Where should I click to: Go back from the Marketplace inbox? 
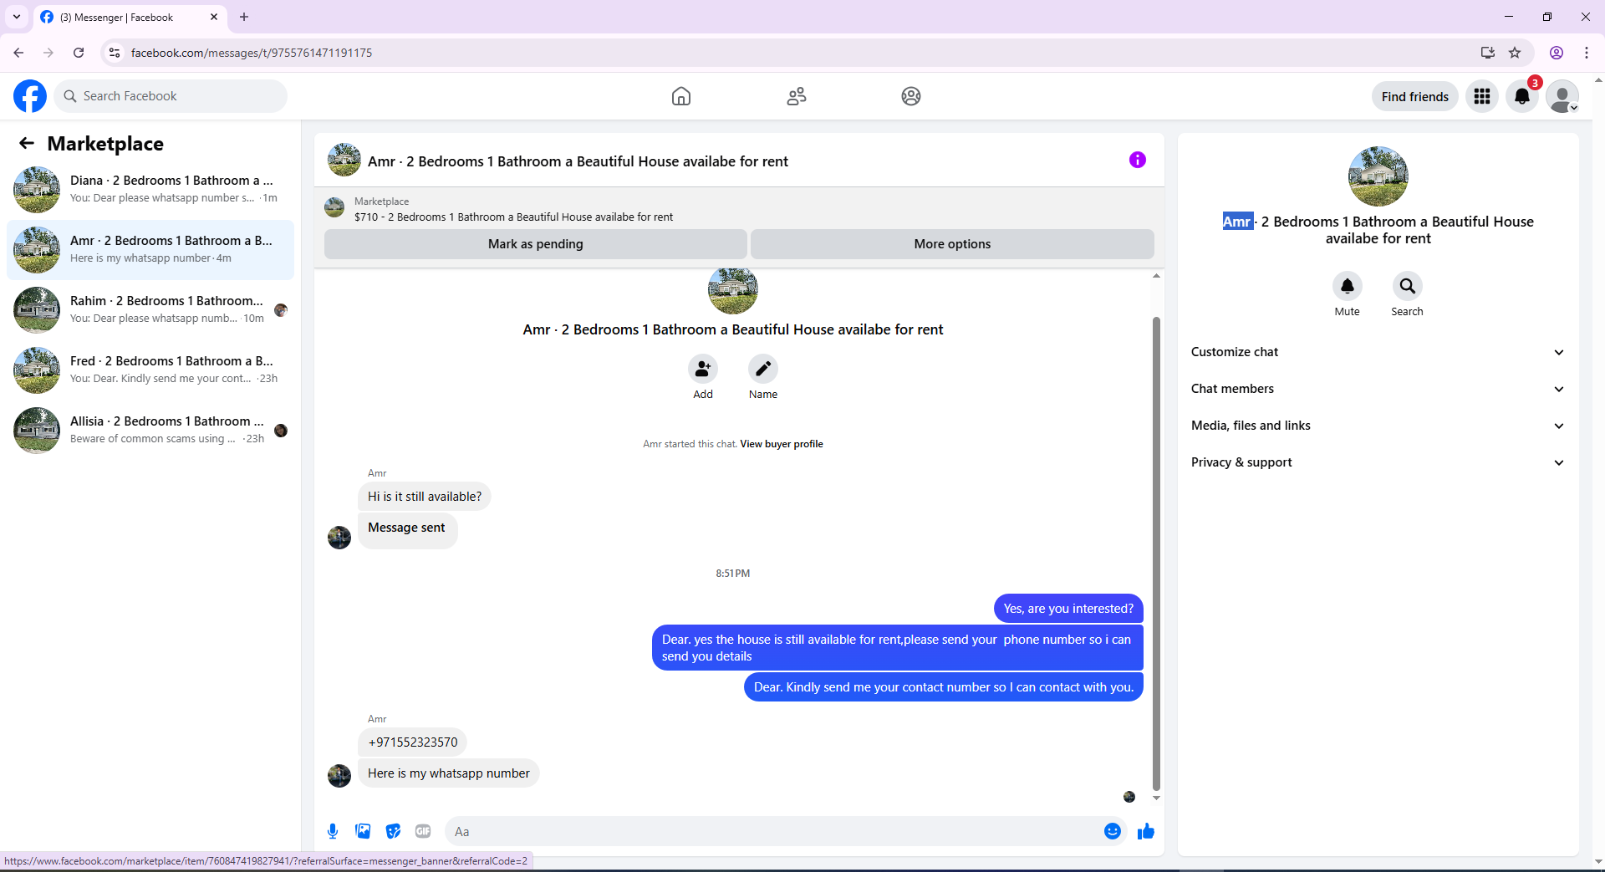pyautogui.click(x=26, y=143)
